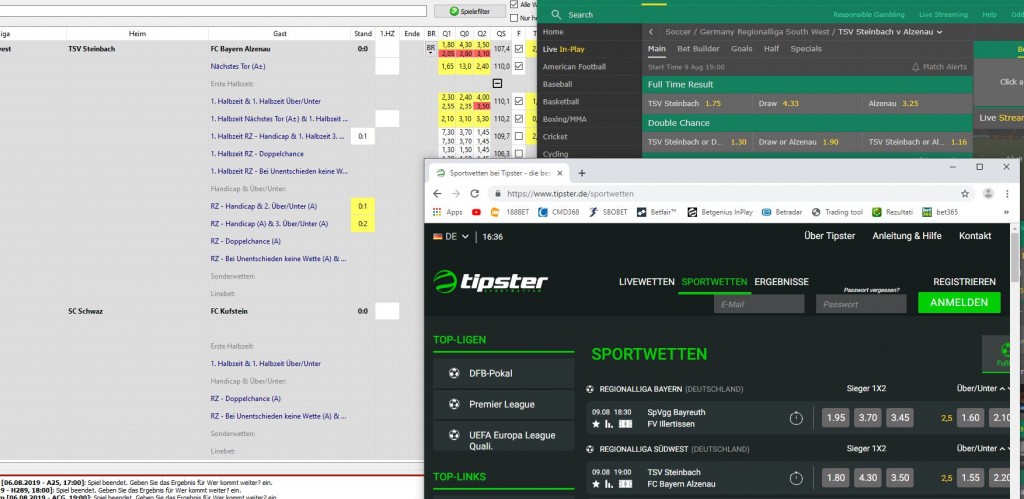Open the Trading tool bookmark

click(837, 212)
